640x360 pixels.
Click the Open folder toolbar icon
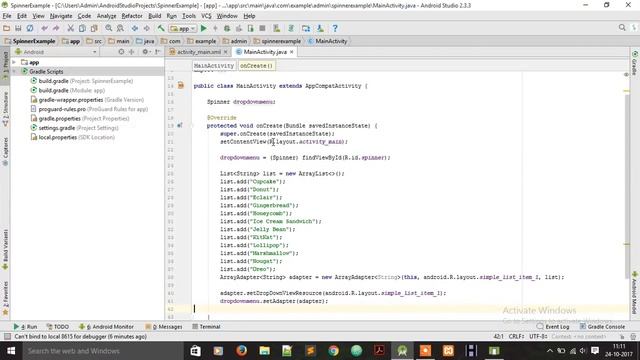(x=6, y=28)
